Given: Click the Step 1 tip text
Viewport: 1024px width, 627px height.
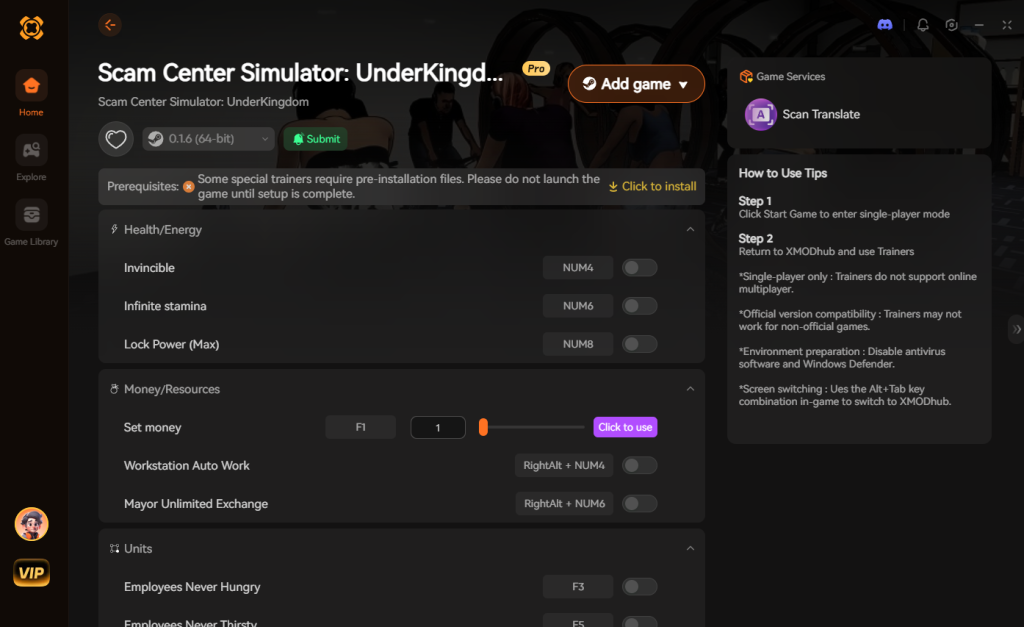Looking at the screenshot, I should click(x=844, y=214).
